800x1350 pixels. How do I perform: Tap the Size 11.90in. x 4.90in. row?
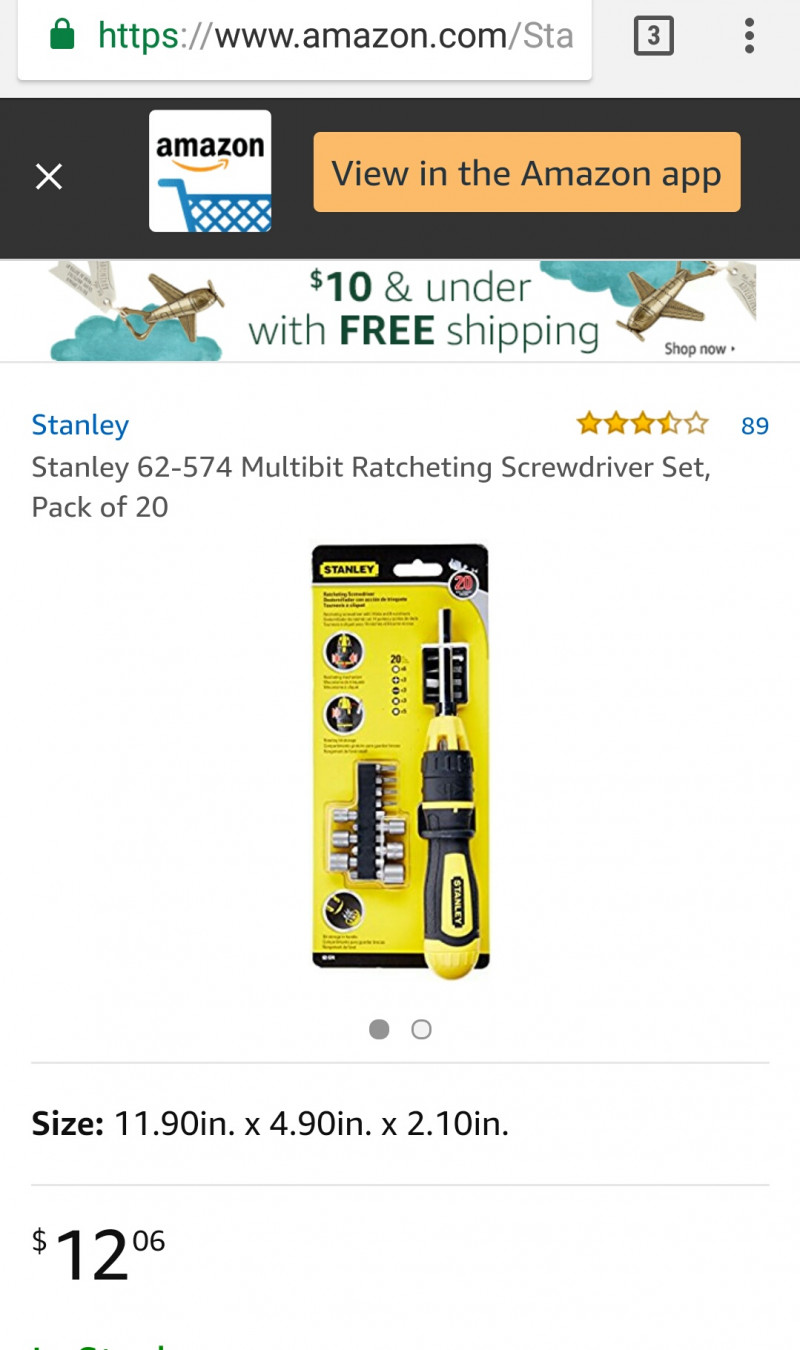[400, 1124]
